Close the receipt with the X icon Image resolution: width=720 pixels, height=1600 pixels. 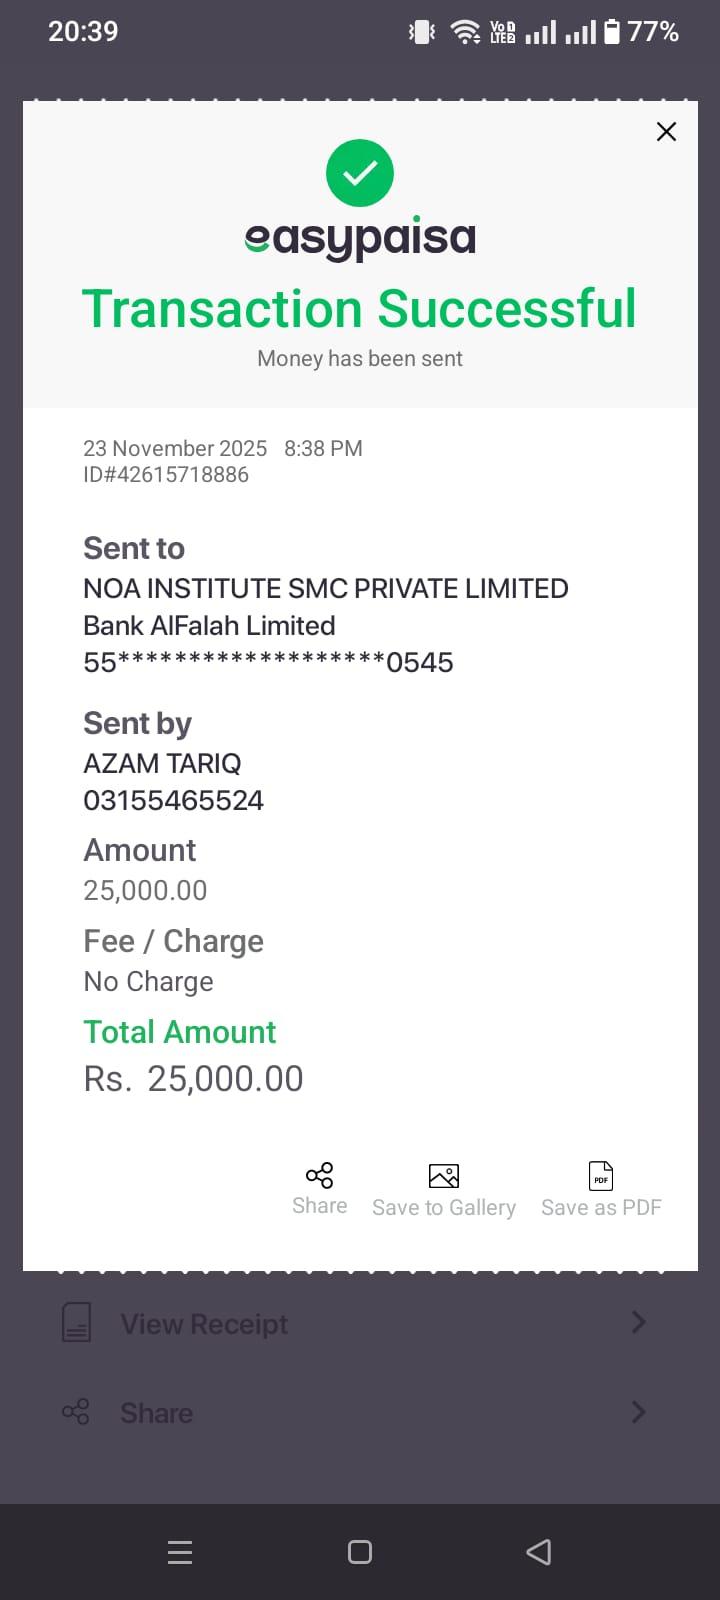point(666,132)
